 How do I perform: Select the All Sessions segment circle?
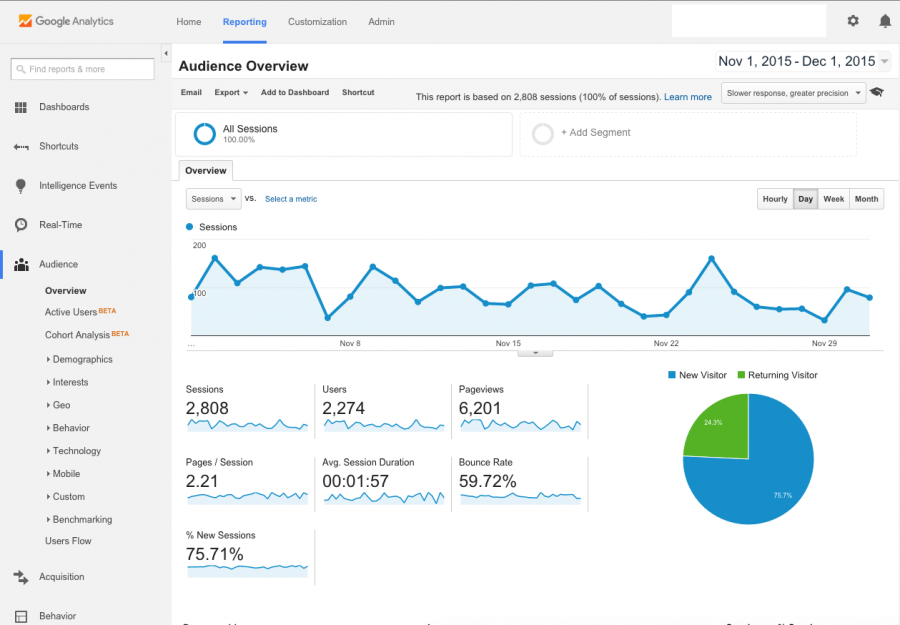(203, 134)
